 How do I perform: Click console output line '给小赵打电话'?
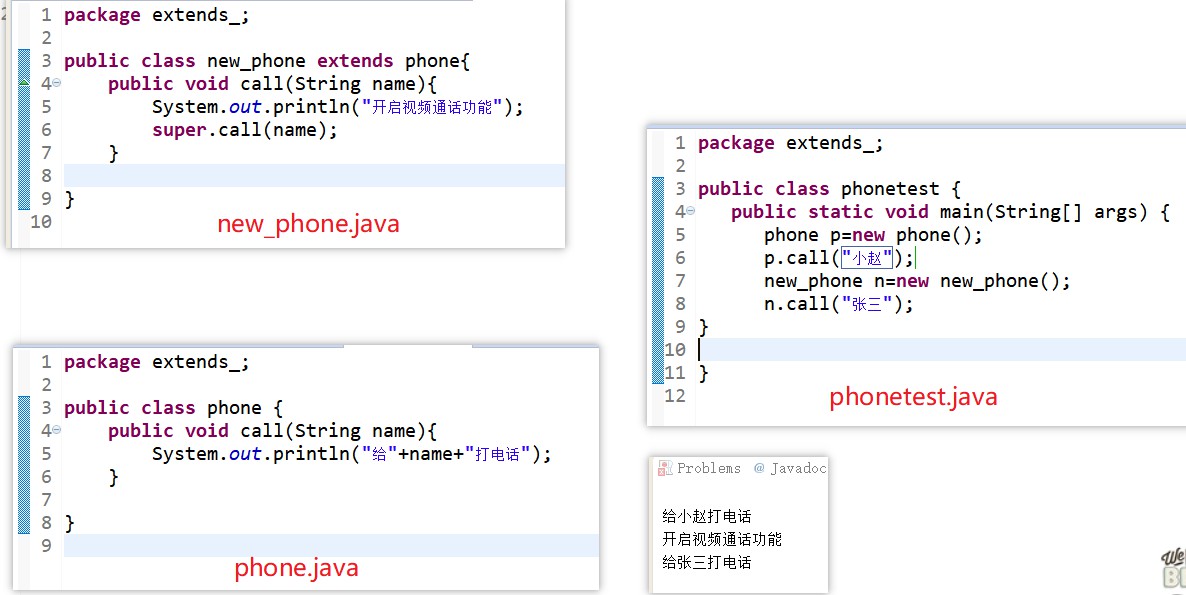point(706,516)
